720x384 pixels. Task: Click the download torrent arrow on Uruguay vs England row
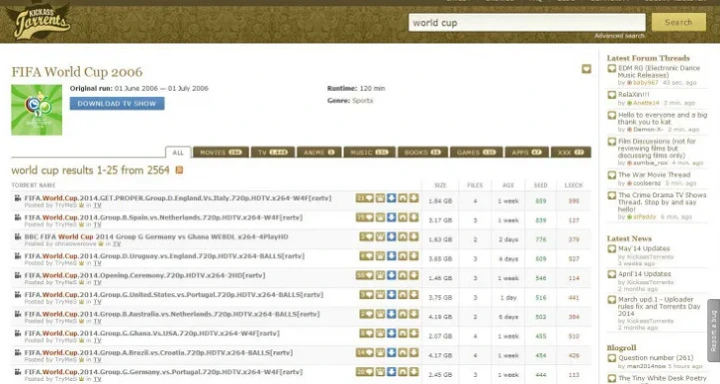[414, 256]
